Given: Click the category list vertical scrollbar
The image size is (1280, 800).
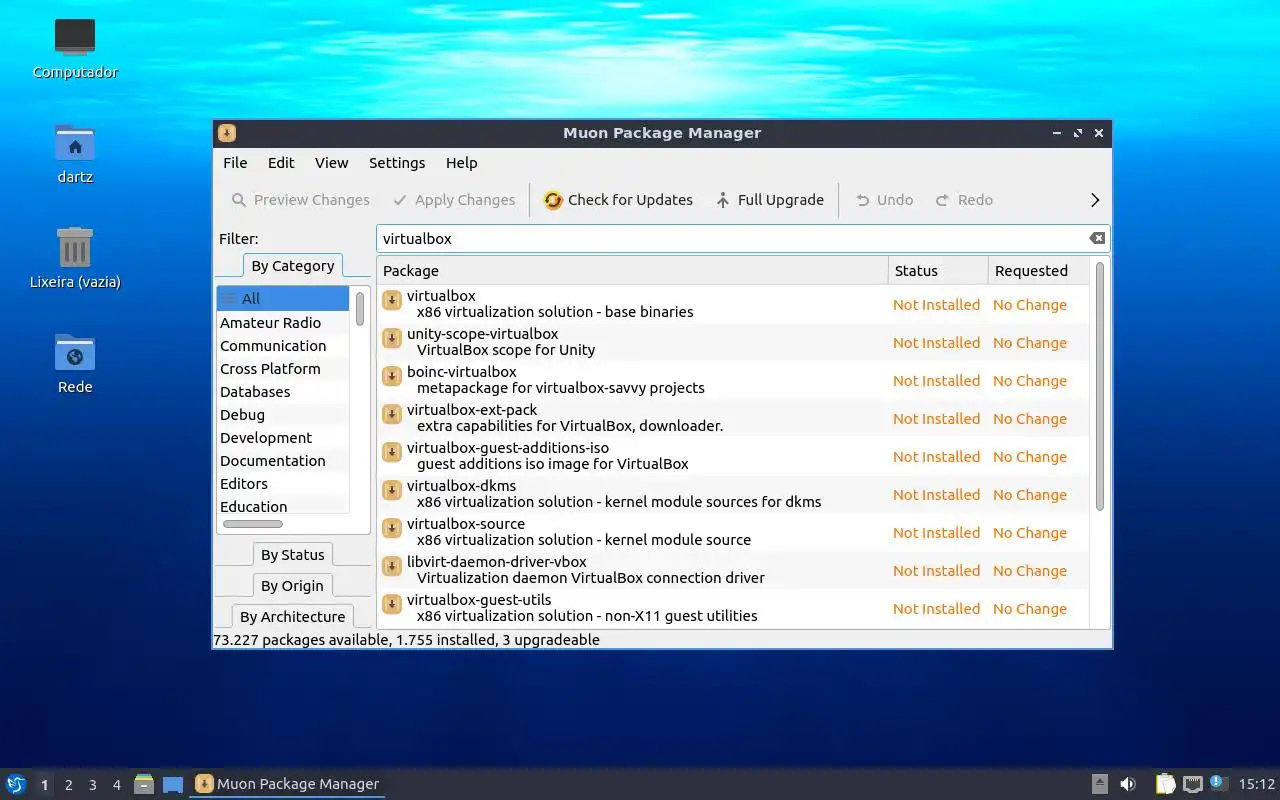Looking at the screenshot, I should point(360,308).
